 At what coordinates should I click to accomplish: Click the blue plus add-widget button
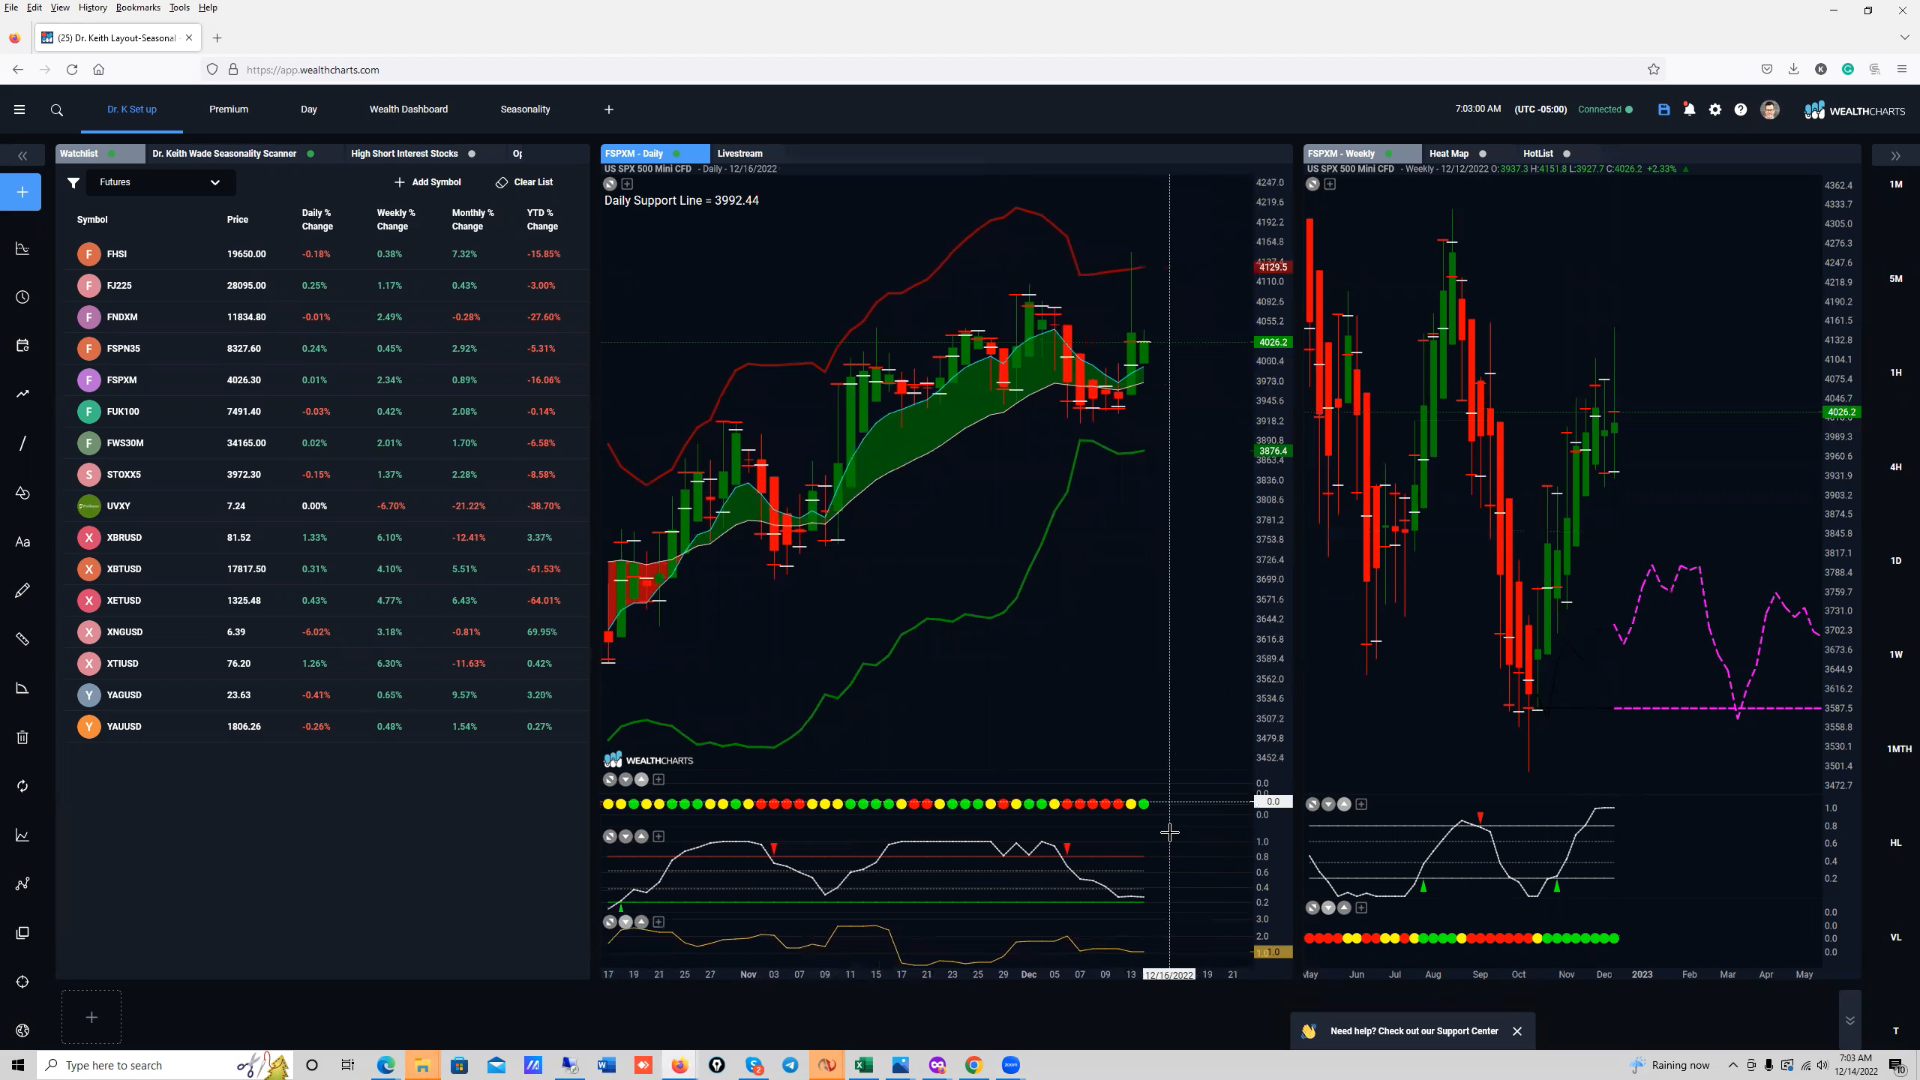[21, 192]
